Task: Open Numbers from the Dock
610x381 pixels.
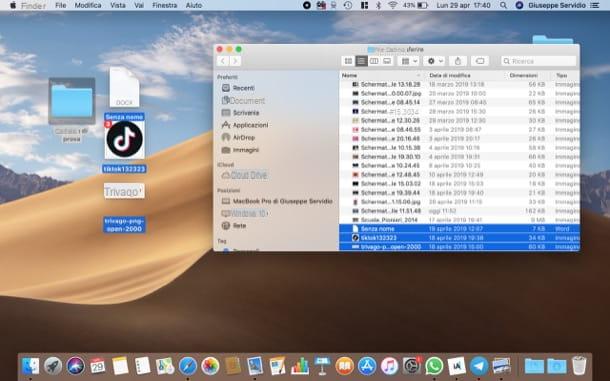Action: click(300, 366)
